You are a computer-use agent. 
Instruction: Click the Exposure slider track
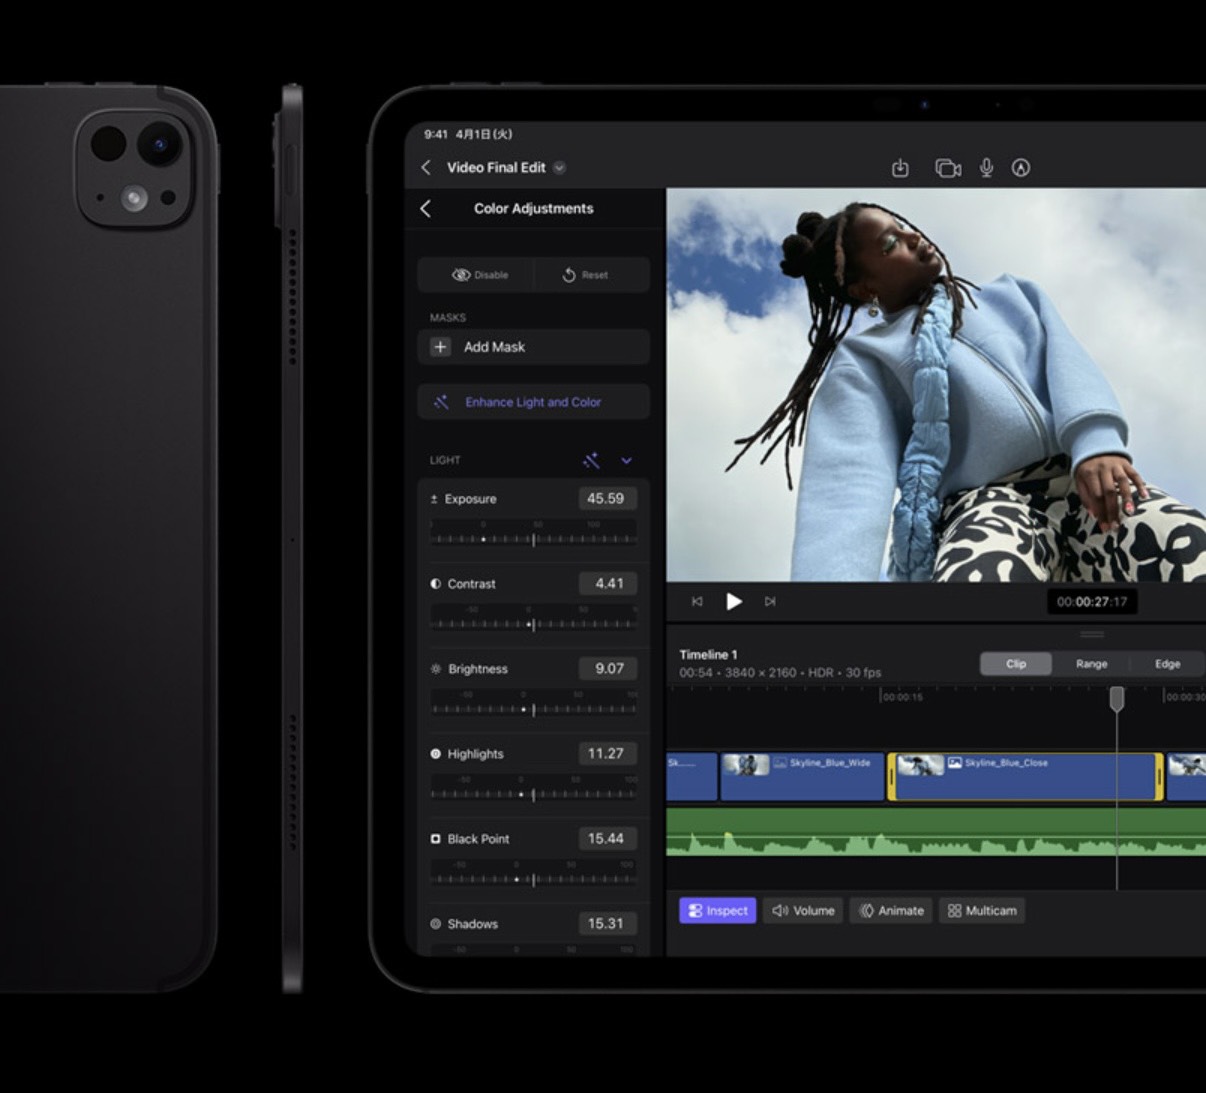pyautogui.click(x=533, y=539)
